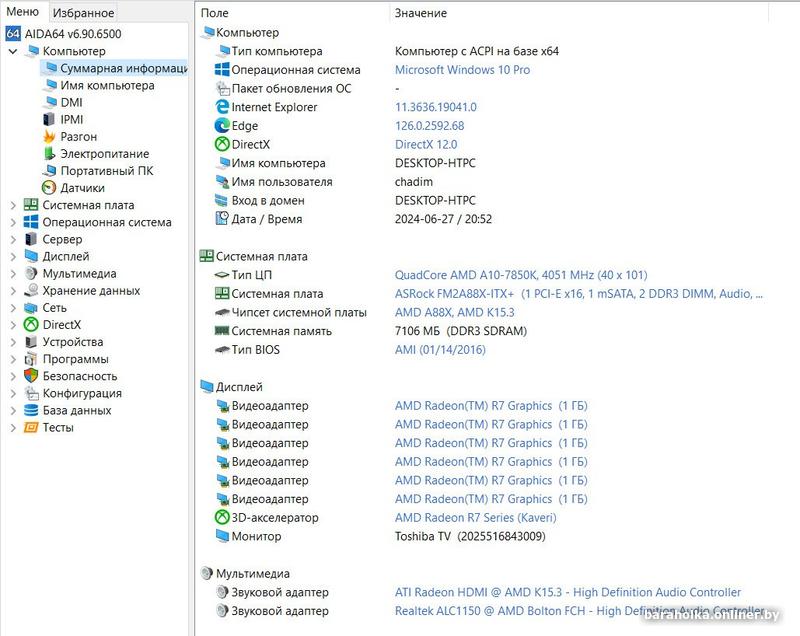Image resolution: width=800 pixels, height=636 pixels.
Task: Open the AMD Radeon R7 Series (Kaveri) link
Action: 476,517
